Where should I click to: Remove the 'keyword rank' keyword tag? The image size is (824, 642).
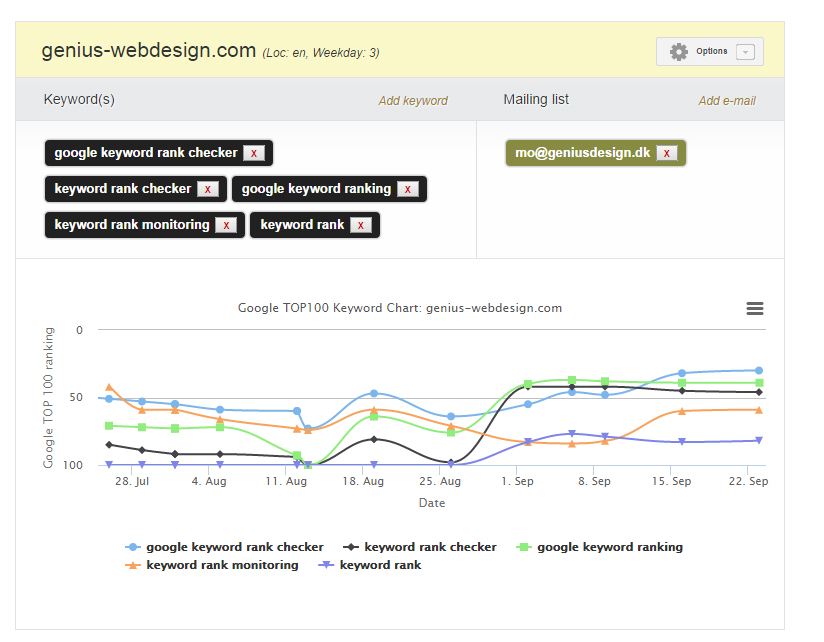pyautogui.click(x=360, y=225)
